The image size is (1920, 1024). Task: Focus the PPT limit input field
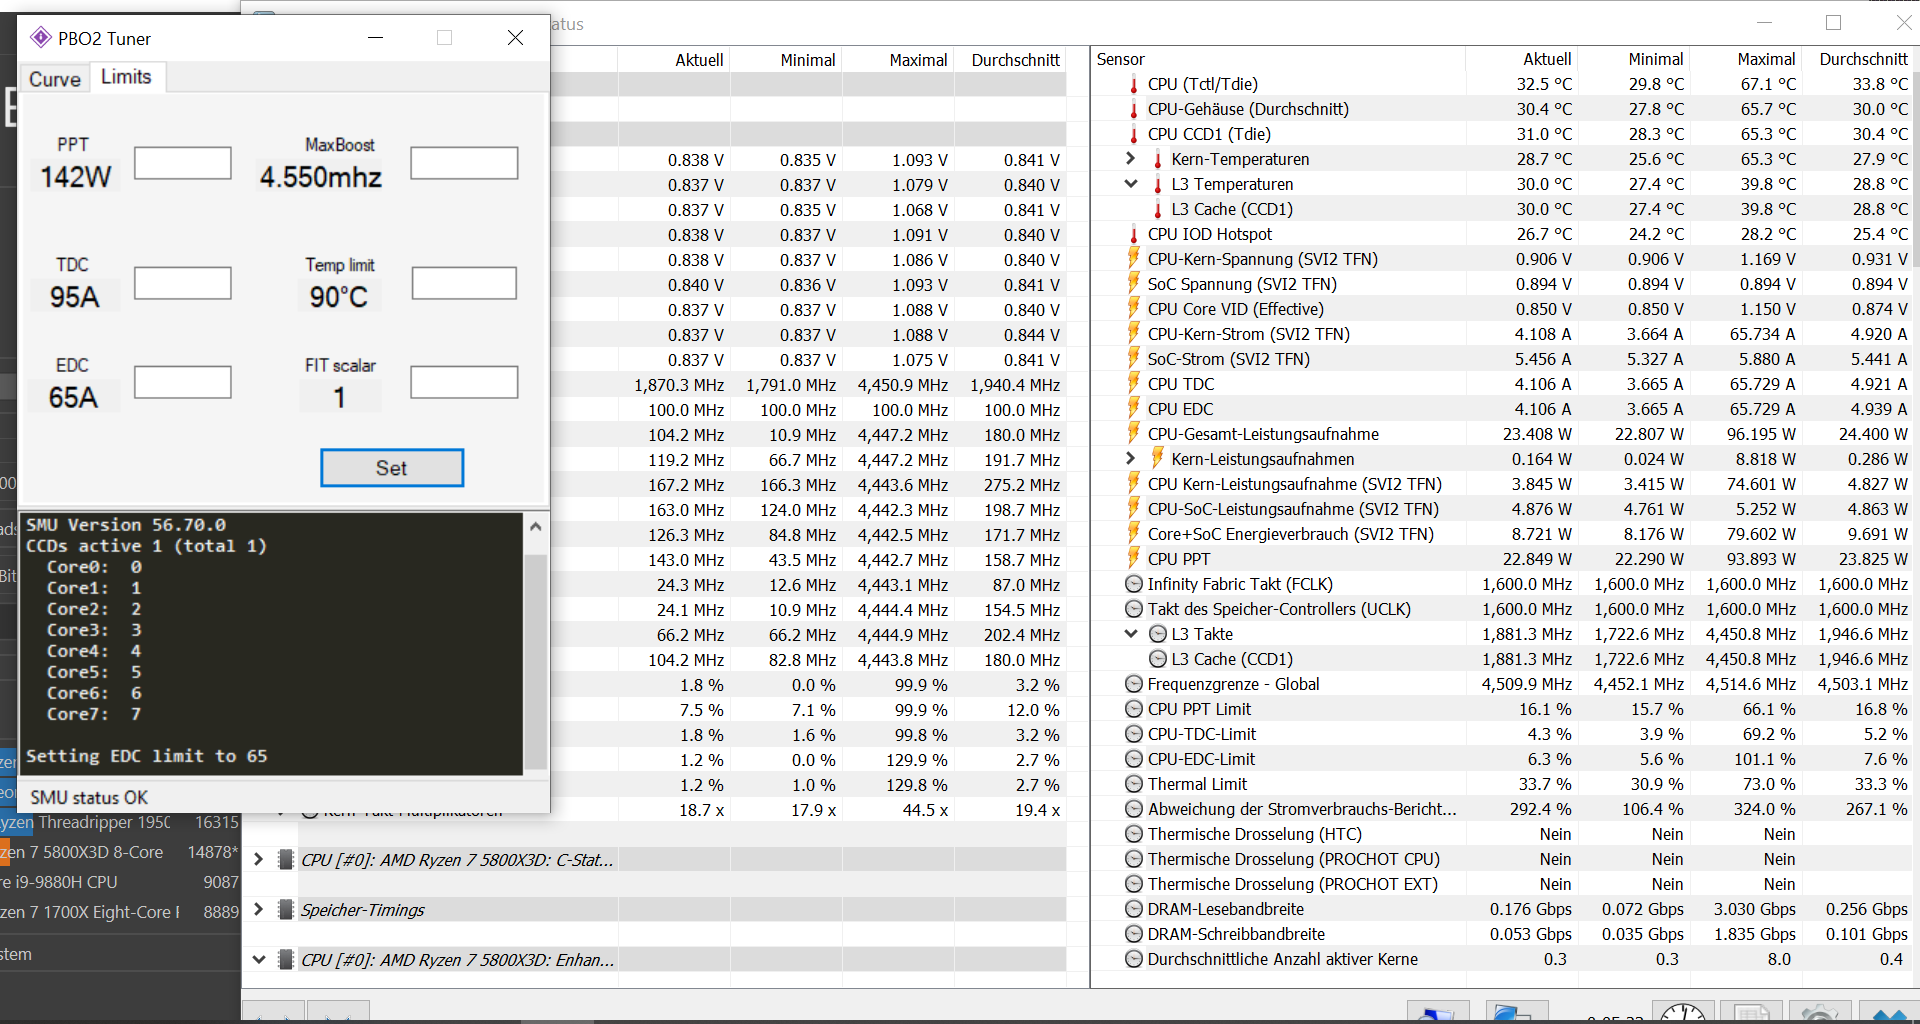pos(183,163)
